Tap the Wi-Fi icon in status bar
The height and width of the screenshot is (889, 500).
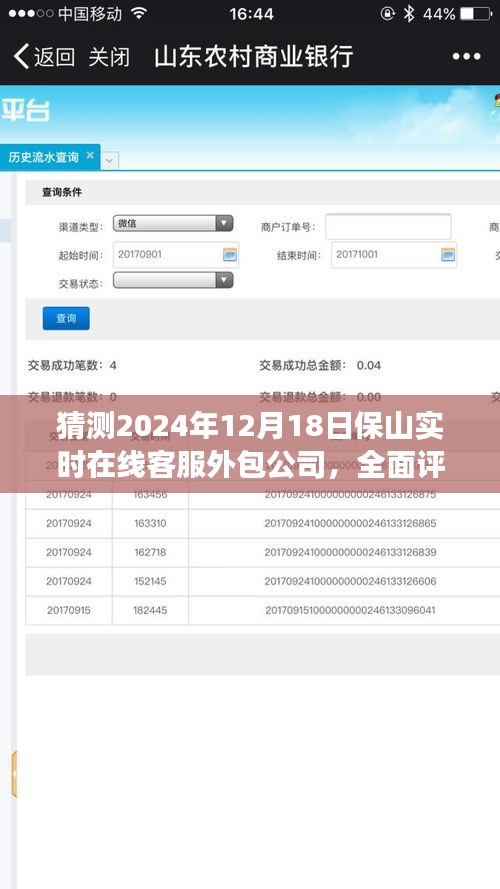pyautogui.click(x=138, y=14)
